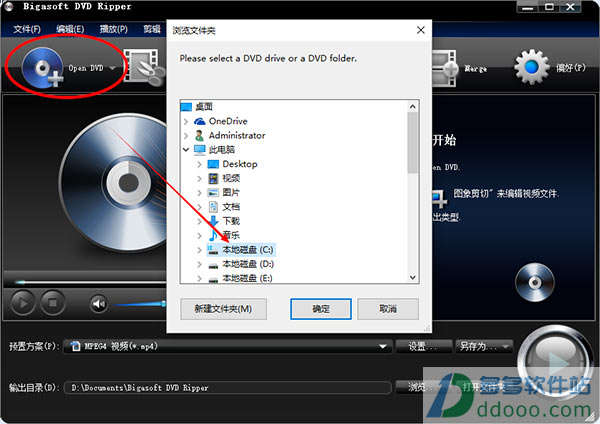
Task: Expand the OneDrive node
Action: click(x=186, y=121)
